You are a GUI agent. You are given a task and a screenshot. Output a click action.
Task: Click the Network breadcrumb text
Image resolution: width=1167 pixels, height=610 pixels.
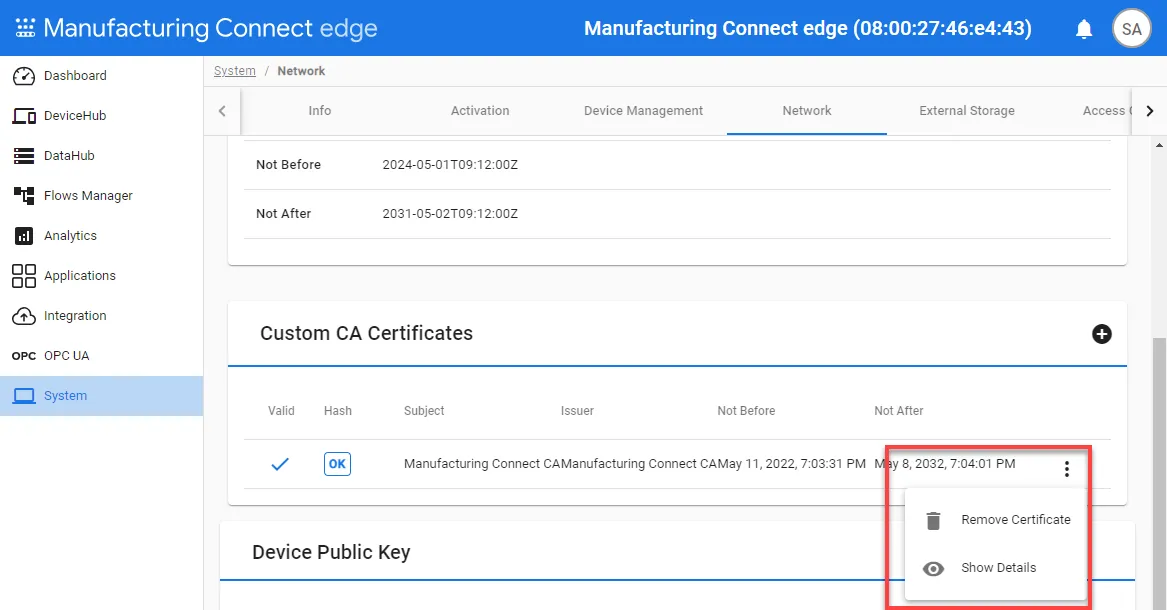tap(301, 71)
